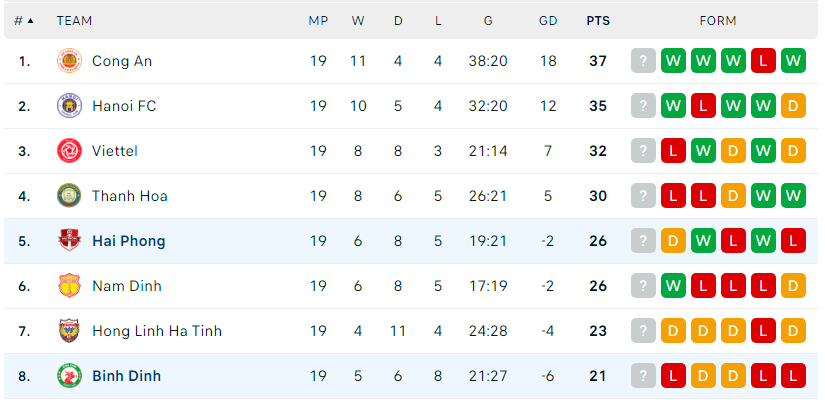Click Cong An's upcoming match question badge

[x=643, y=61]
